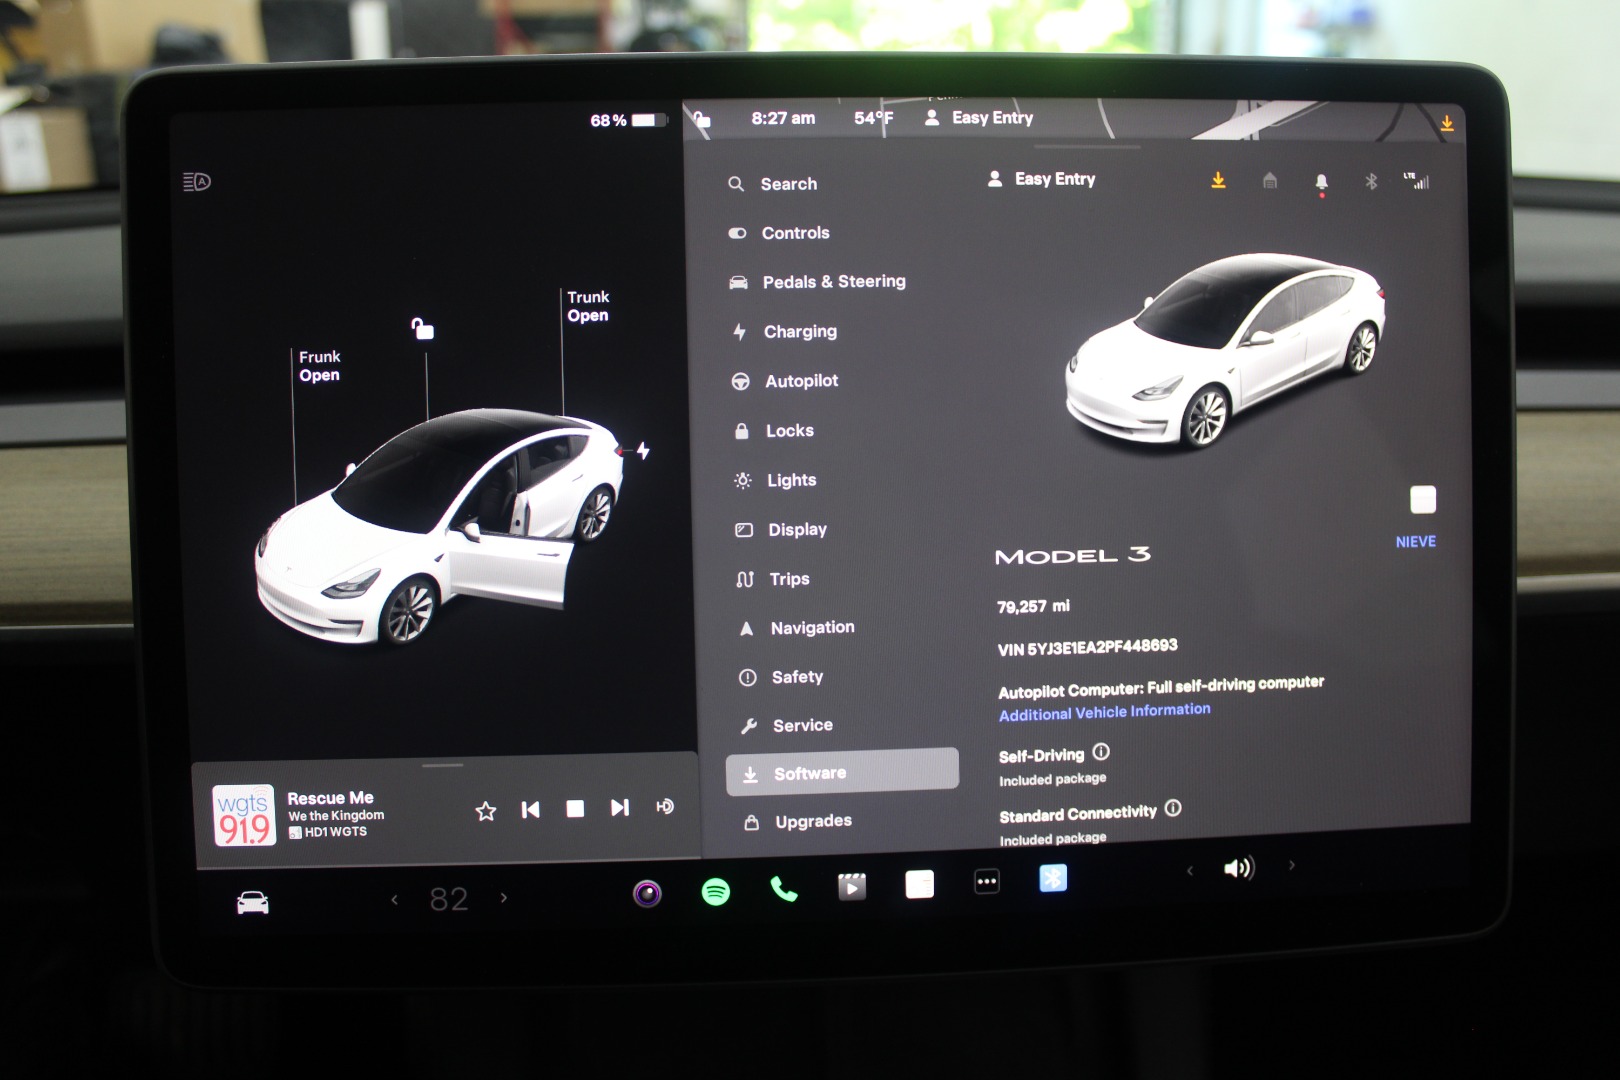Decrease volume with the left chevron
1620x1080 pixels.
point(1190,871)
